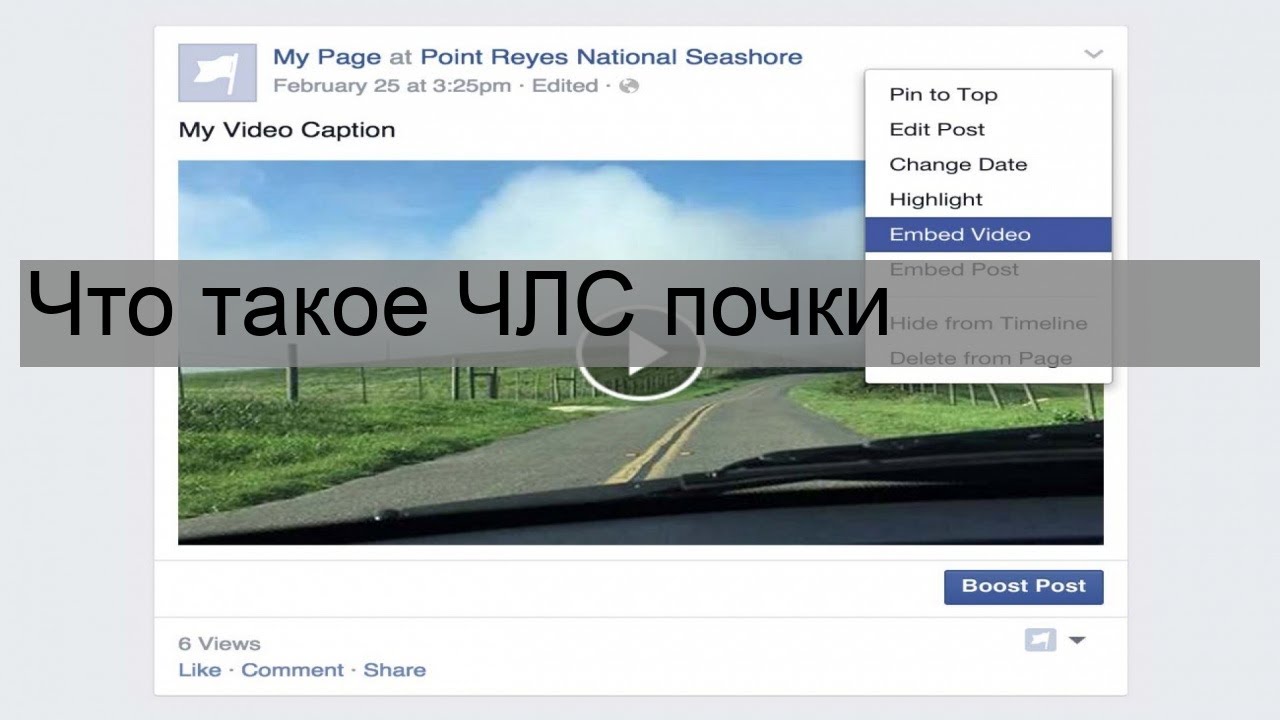1280x720 pixels.
Task: Share the video post
Action: pyautogui.click(x=394, y=670)
